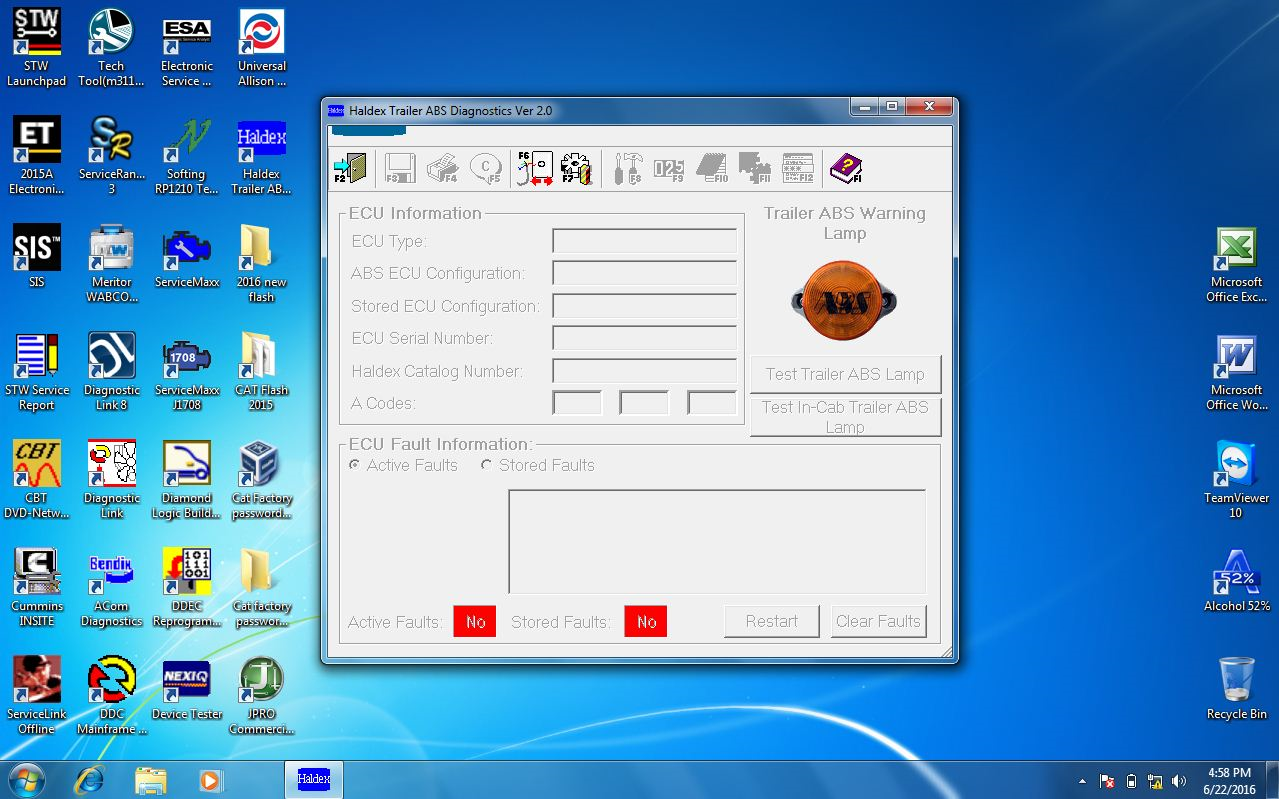Click the F11 puzzle piece icon
The image size is (1279, 799).
point(754,168)
